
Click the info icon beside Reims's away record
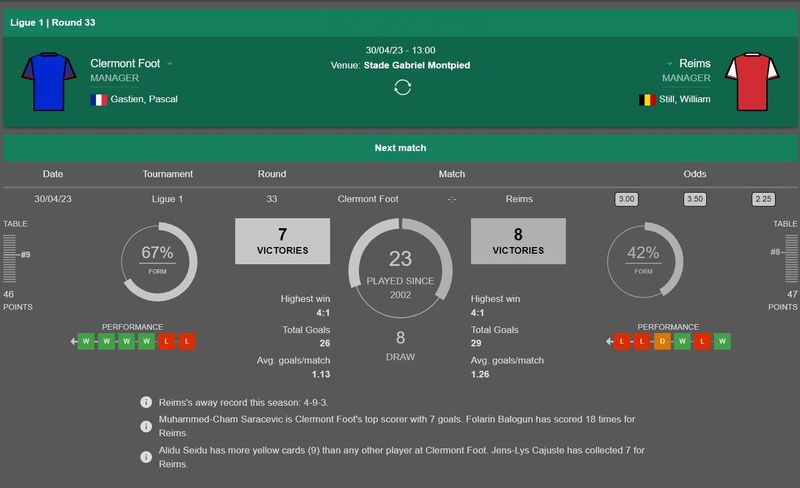(146, 402)
